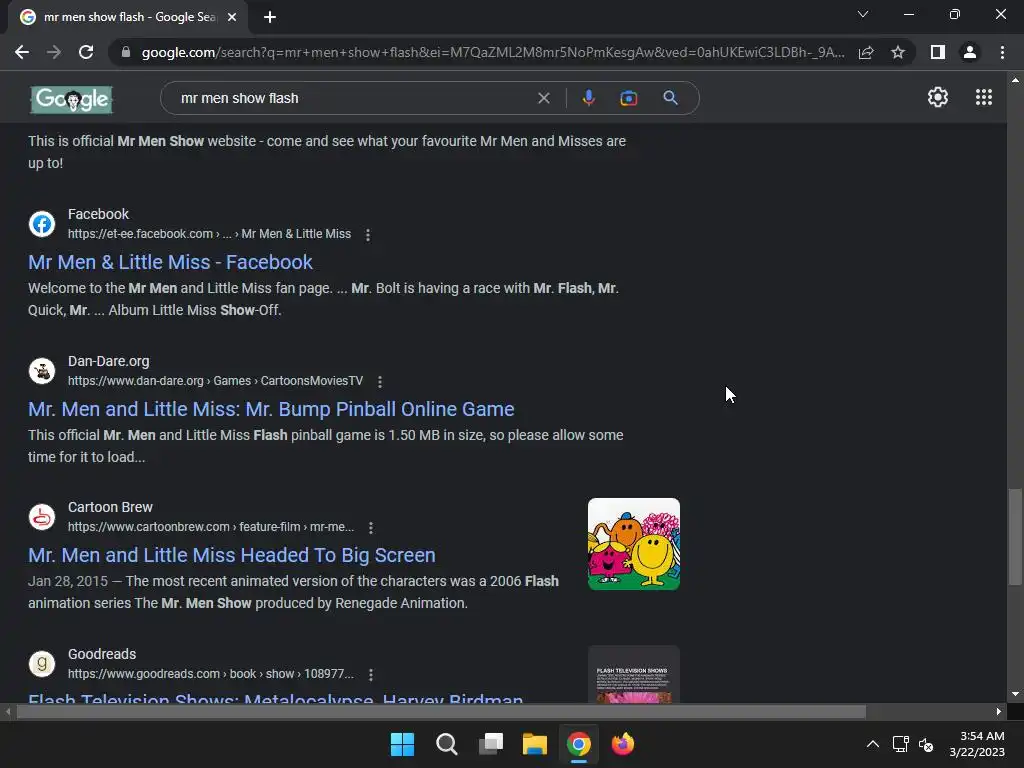The width and height of the screenshot is (1024, 768).
Task: Open Google quick settings gear
Action: coord(938,97)
